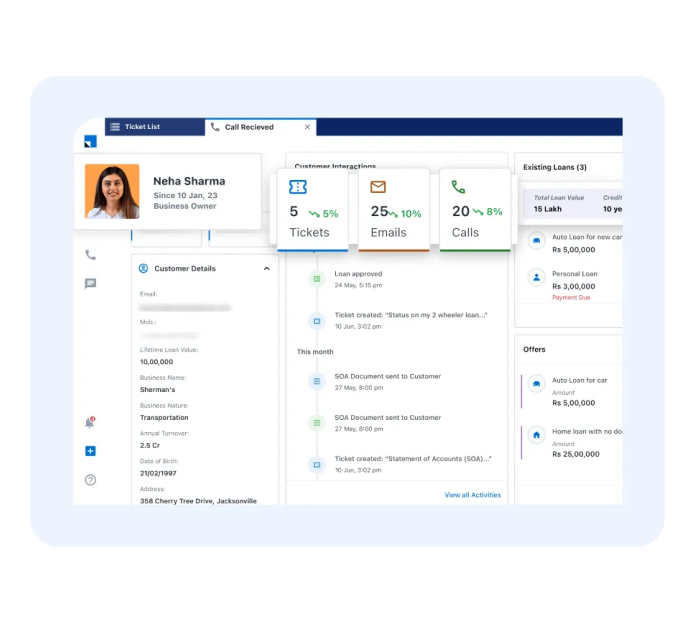Open the chat messages sidebar icon

(90, 284)
